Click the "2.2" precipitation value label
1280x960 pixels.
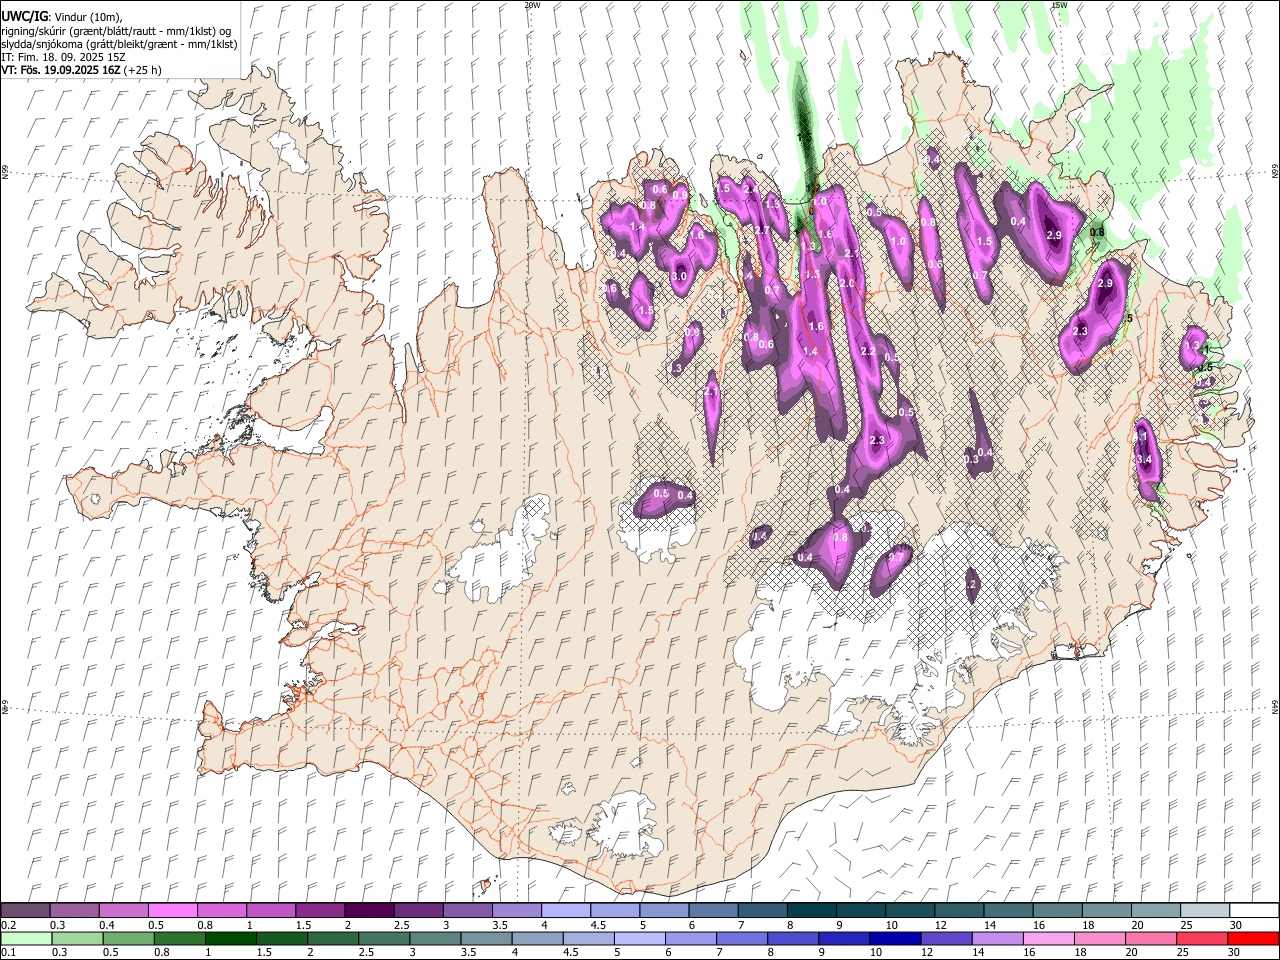pyautogui.click(x=868, y=351)
